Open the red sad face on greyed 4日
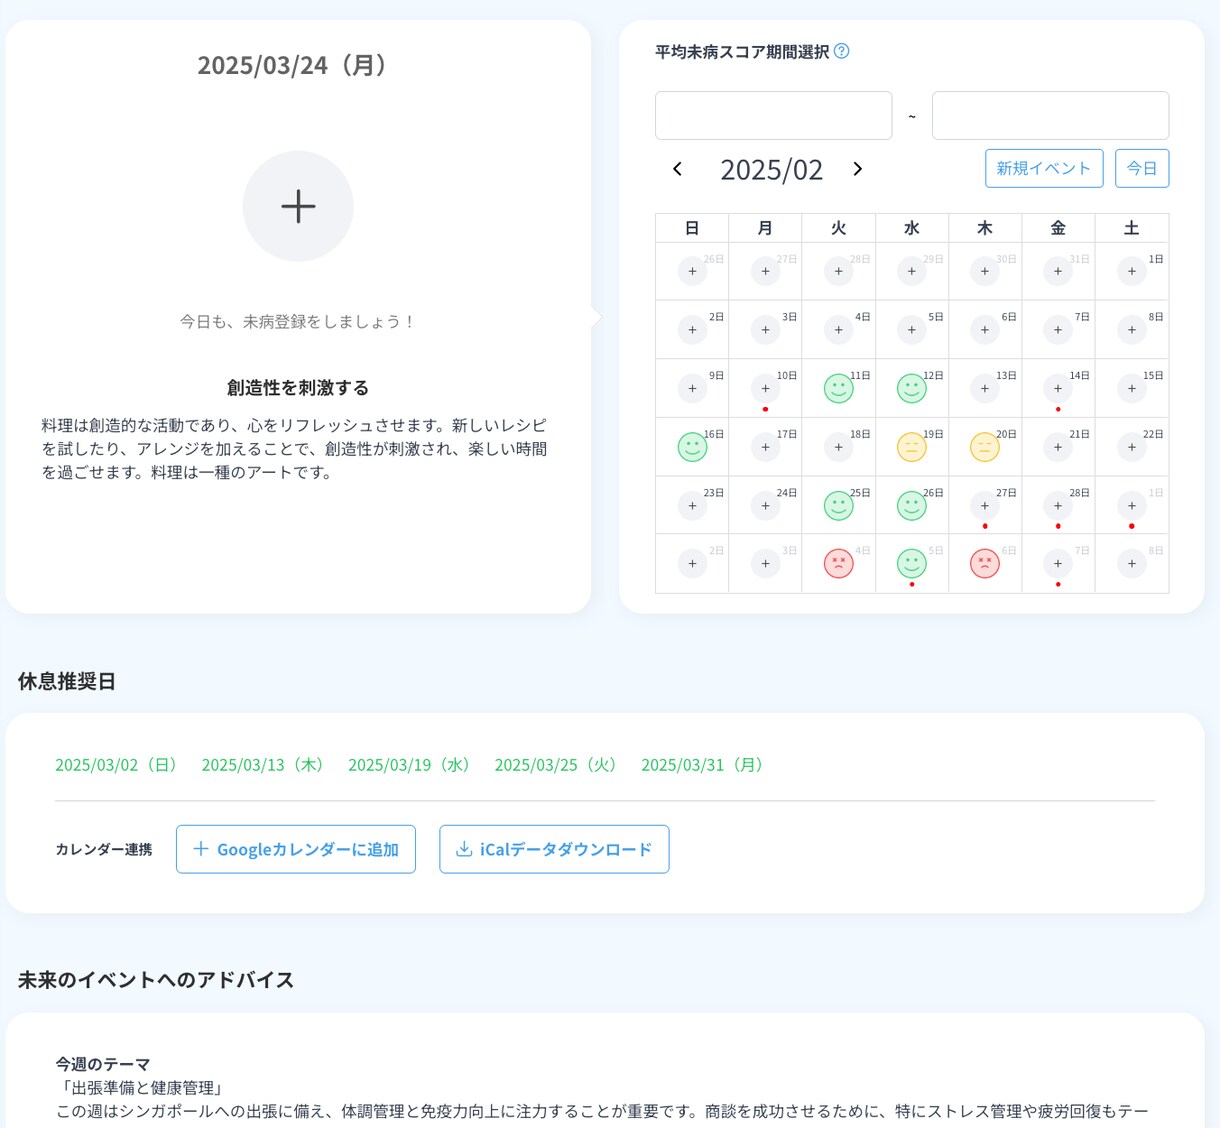The image size is (1220, 1128). (838, 564)
